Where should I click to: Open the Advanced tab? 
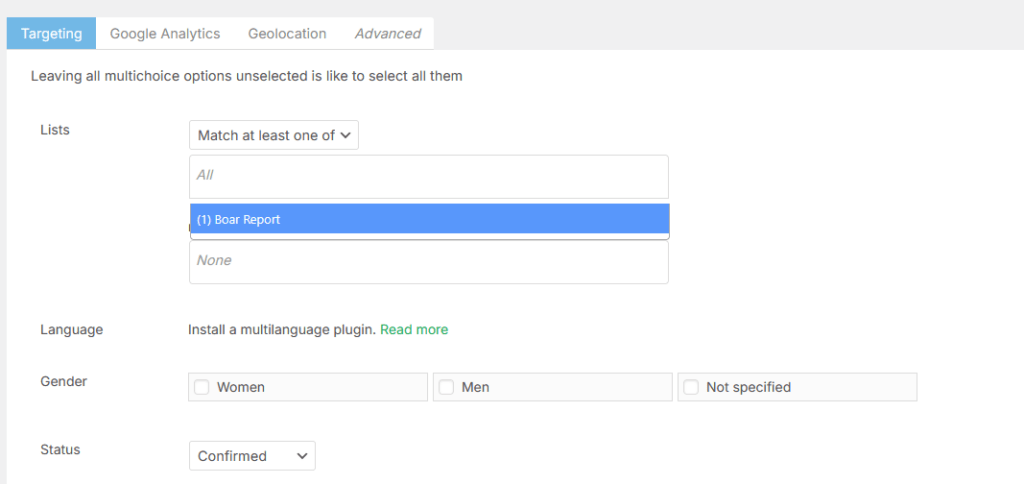[x=387, y=33]
